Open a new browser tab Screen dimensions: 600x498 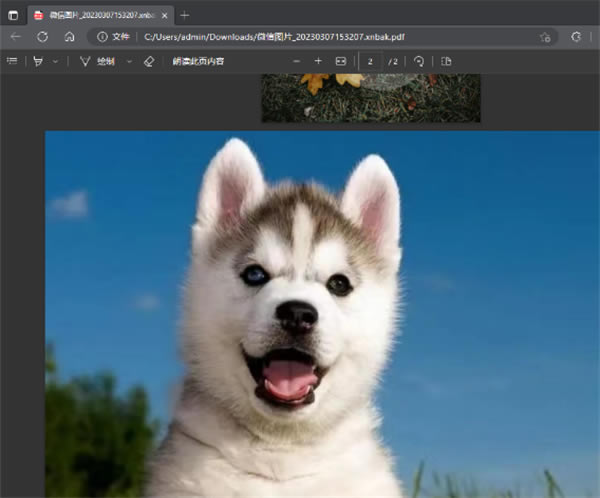pos(185,15)
